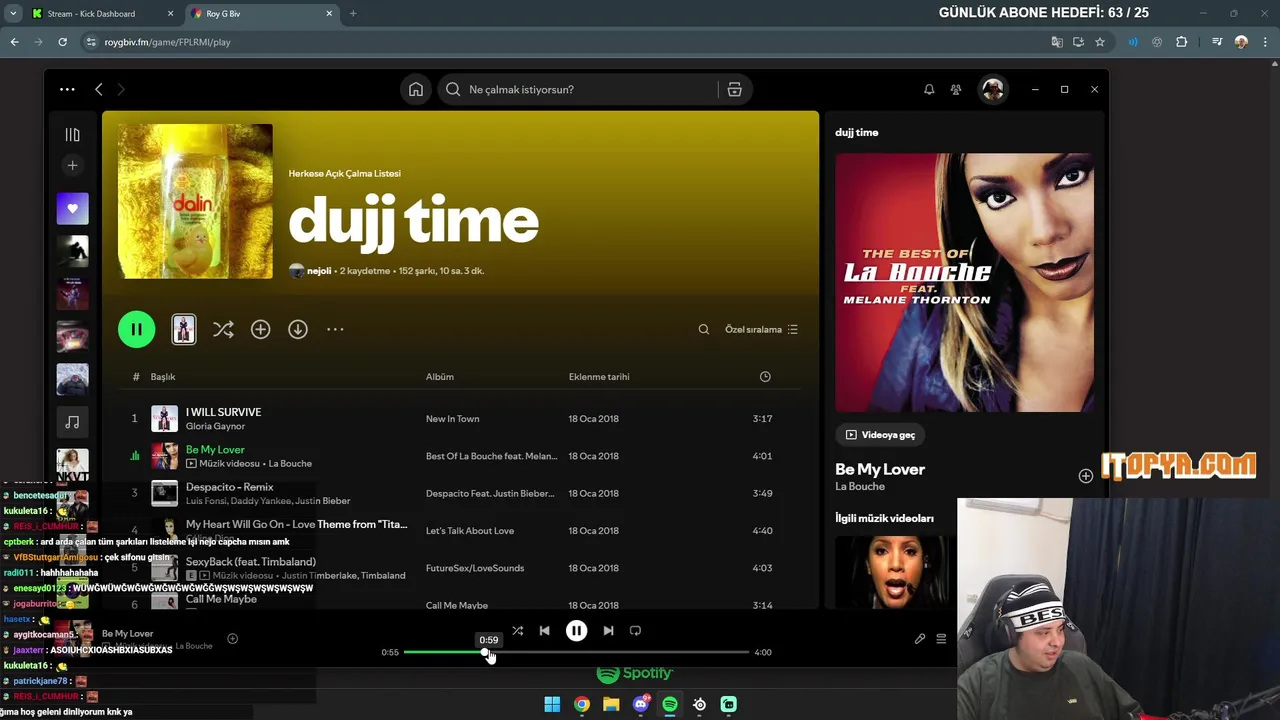Add current song to Liked from player bar
The width and height of the screenshot is (1280, 720).
pyautogui.click(x=232, y=639)
